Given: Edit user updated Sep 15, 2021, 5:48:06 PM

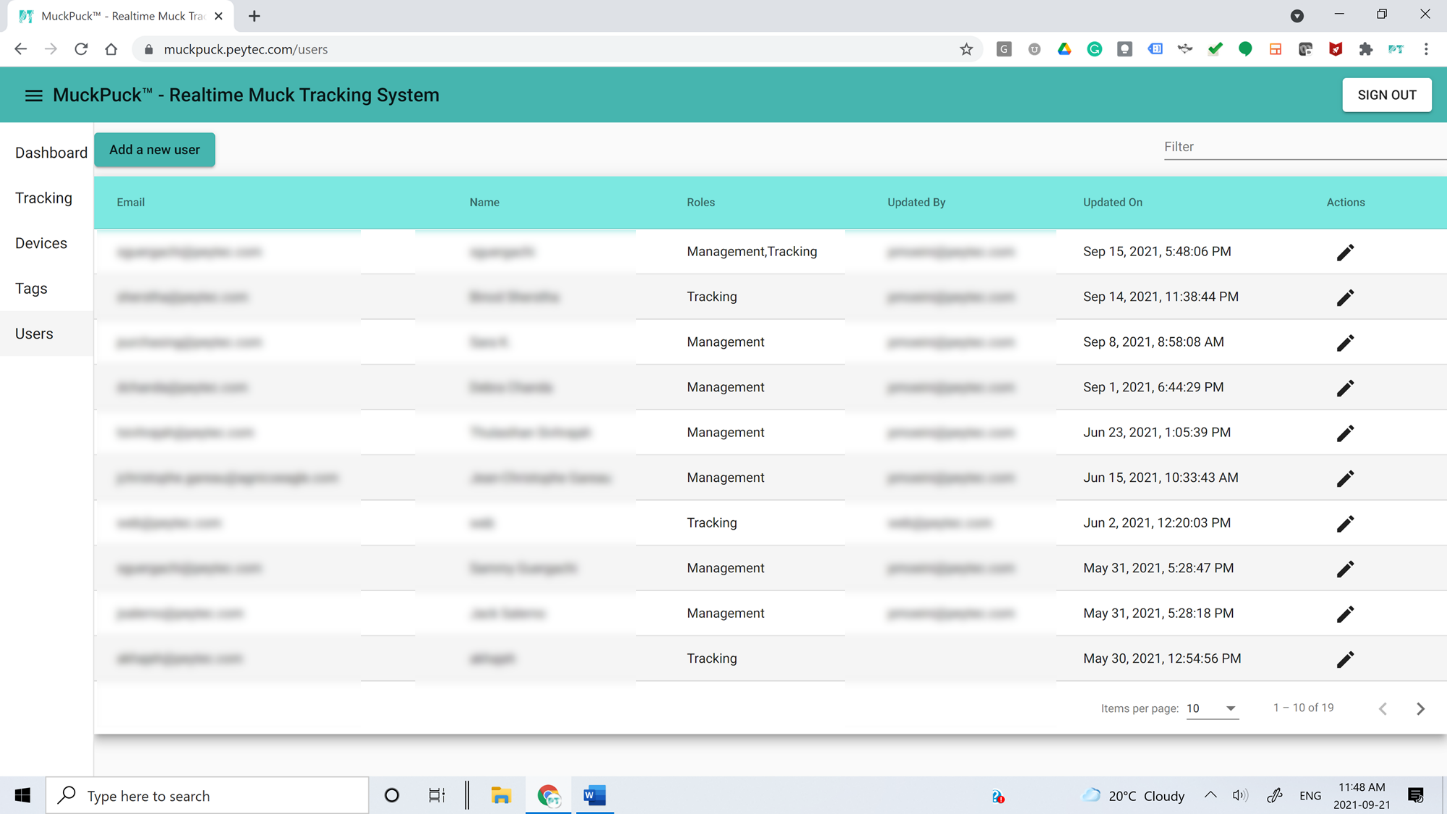Looking at the screenshot, I should [x=1345, y=252].
